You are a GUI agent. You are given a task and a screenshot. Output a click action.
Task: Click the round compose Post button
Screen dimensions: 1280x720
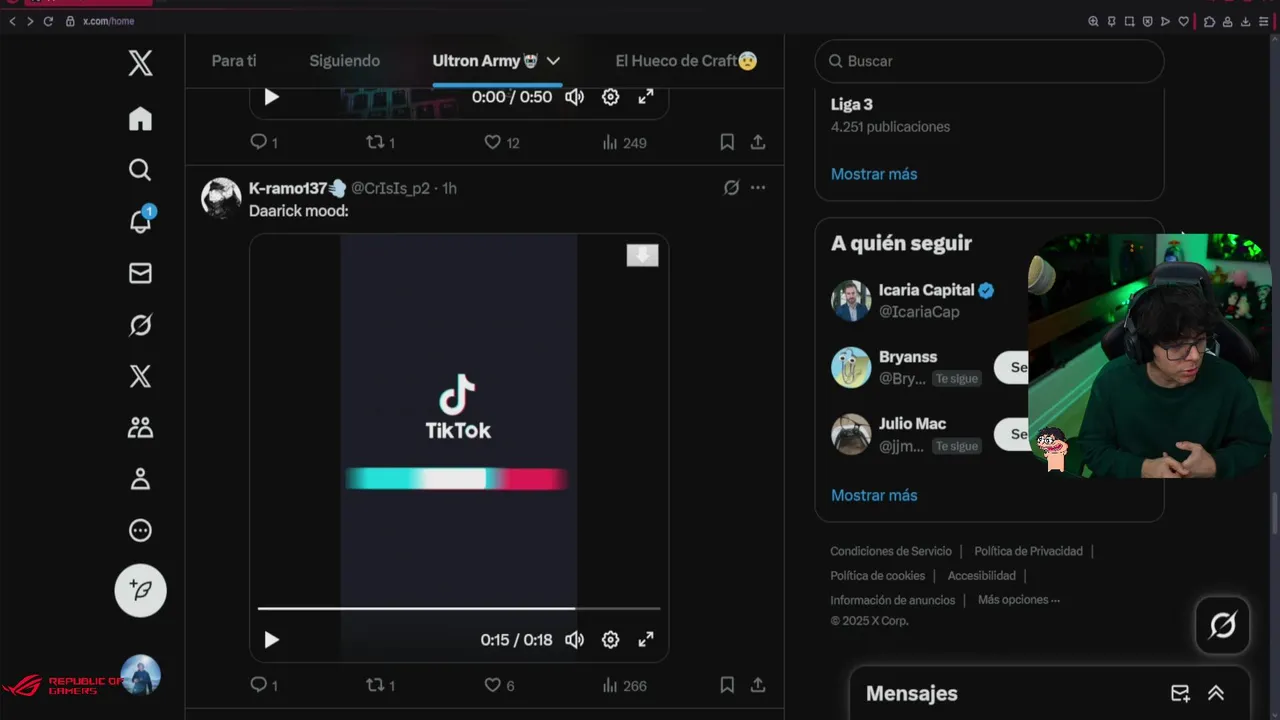[140, 590]
